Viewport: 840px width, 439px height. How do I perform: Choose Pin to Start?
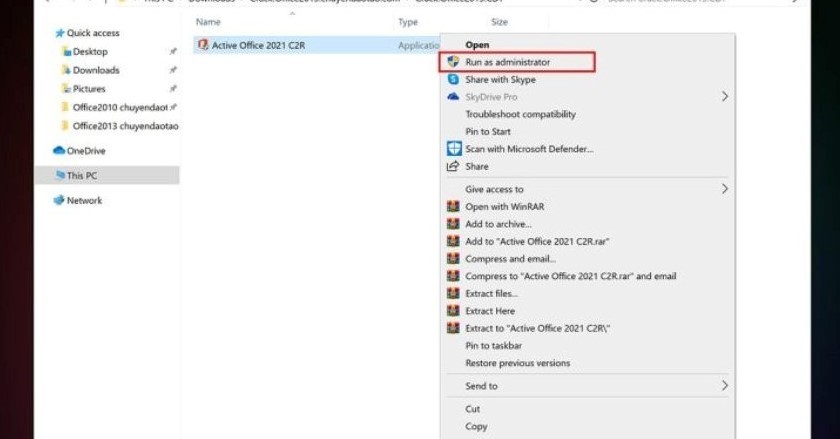pyautogui.click(x=488, y=131)
